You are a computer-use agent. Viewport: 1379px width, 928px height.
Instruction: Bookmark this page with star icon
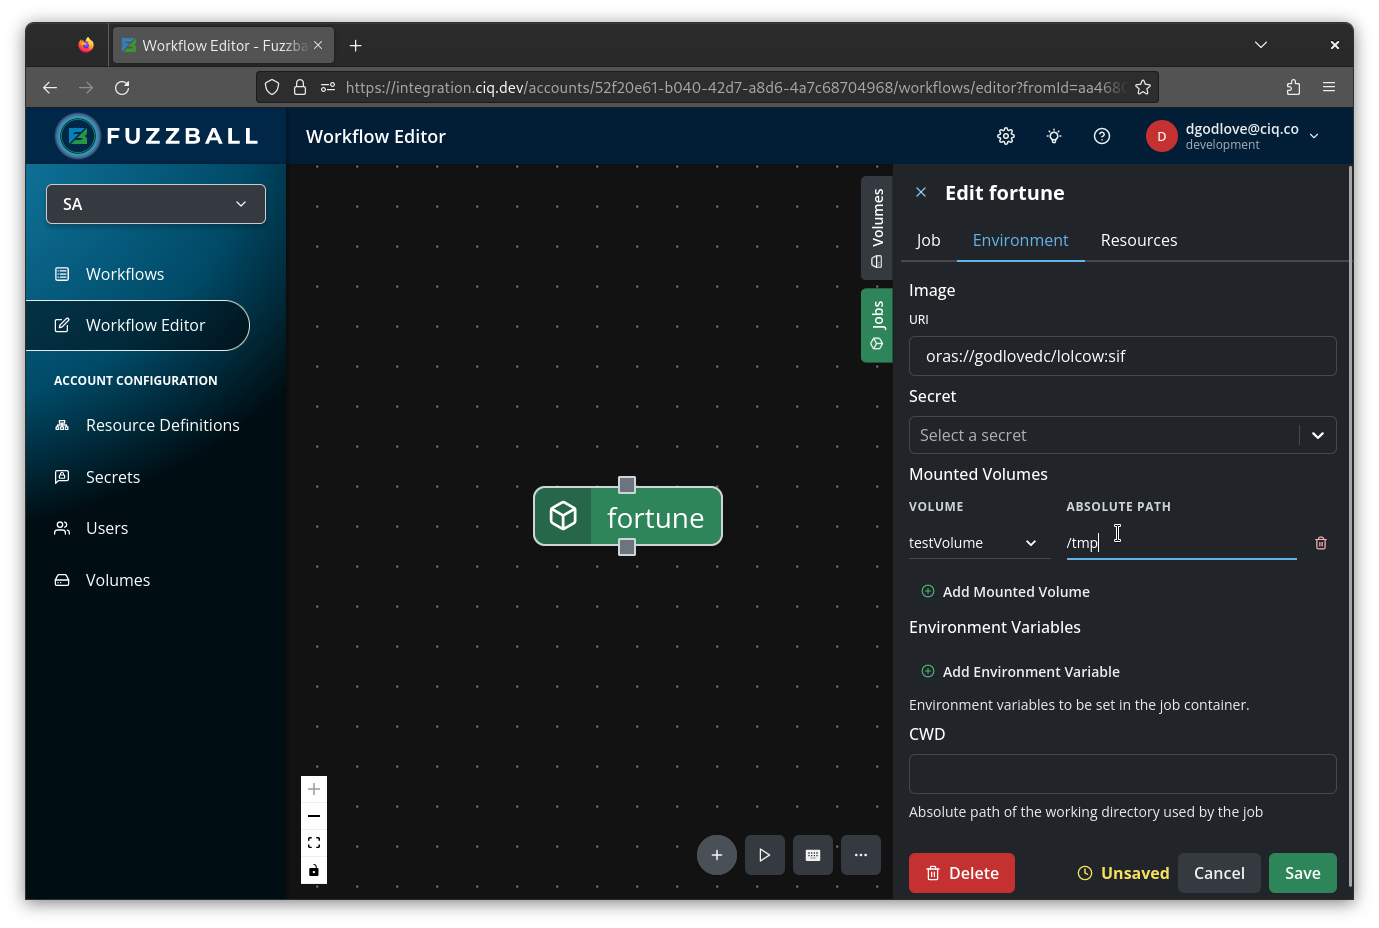pyautogui.click(x=1143, y=88)
